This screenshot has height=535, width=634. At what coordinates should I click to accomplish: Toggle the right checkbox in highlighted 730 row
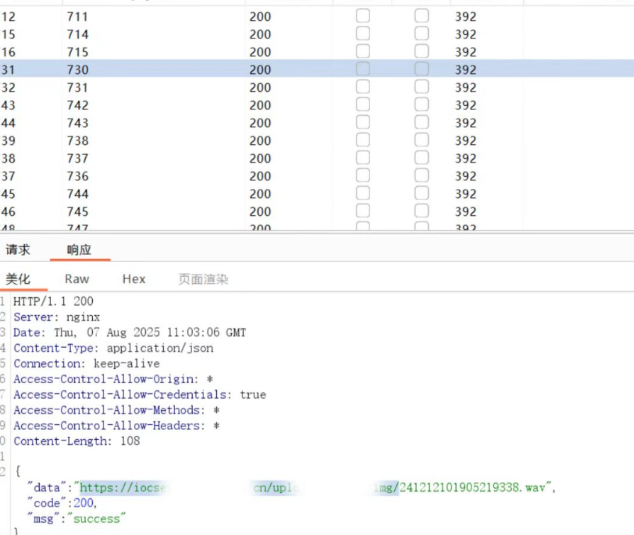click(x=421, y=69)
